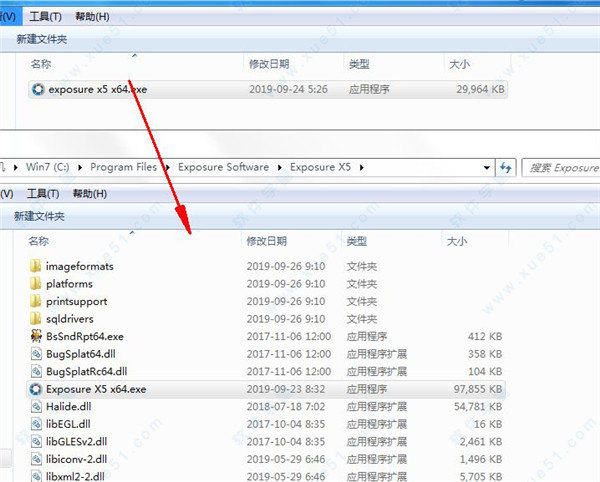
Task: Click the libiconv-2.dll file icon
Action: click(x=36, y=459)
